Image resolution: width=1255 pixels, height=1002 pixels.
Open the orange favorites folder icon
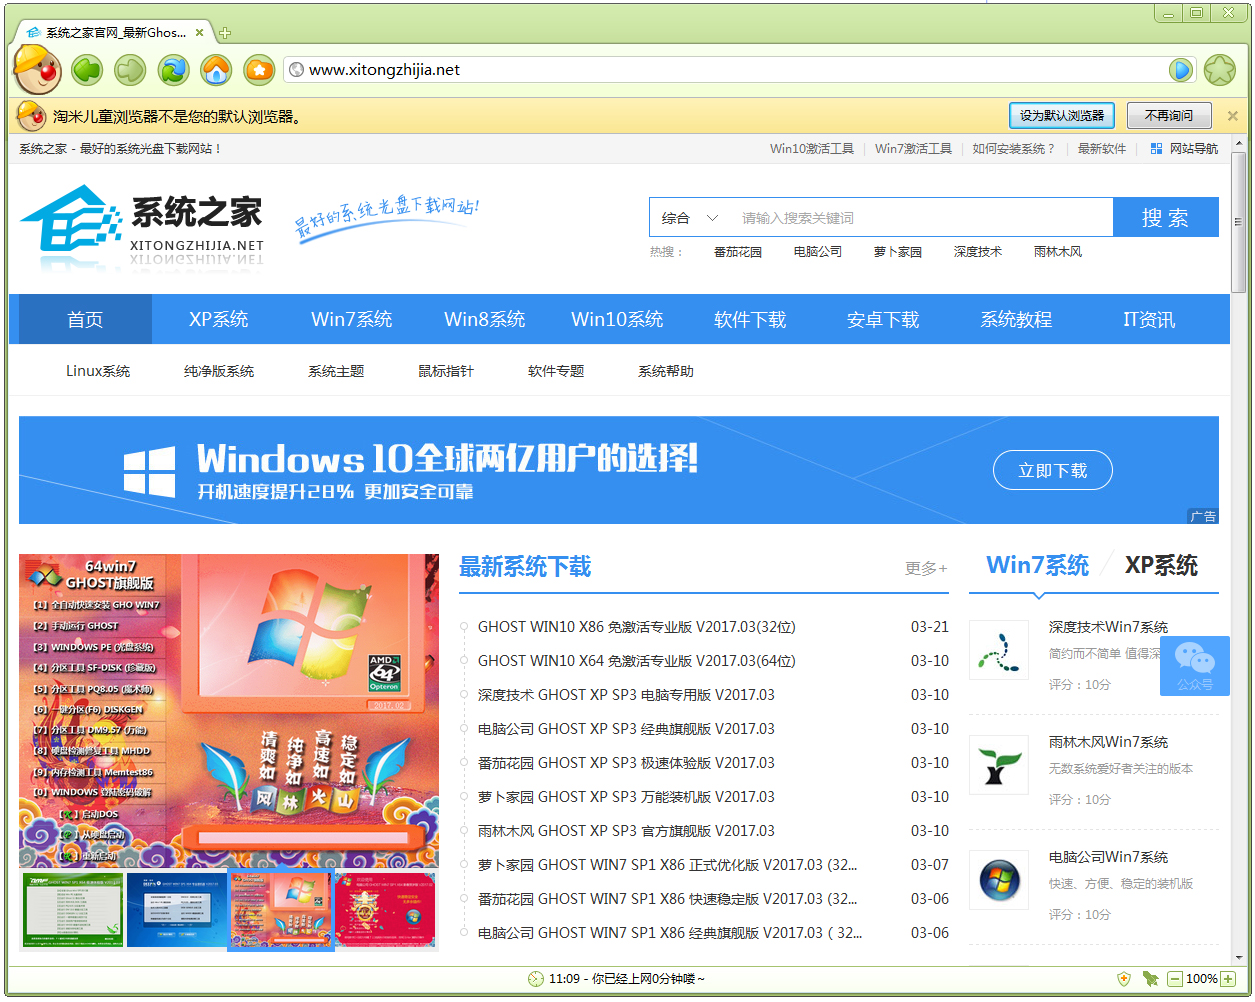[258, 70]
